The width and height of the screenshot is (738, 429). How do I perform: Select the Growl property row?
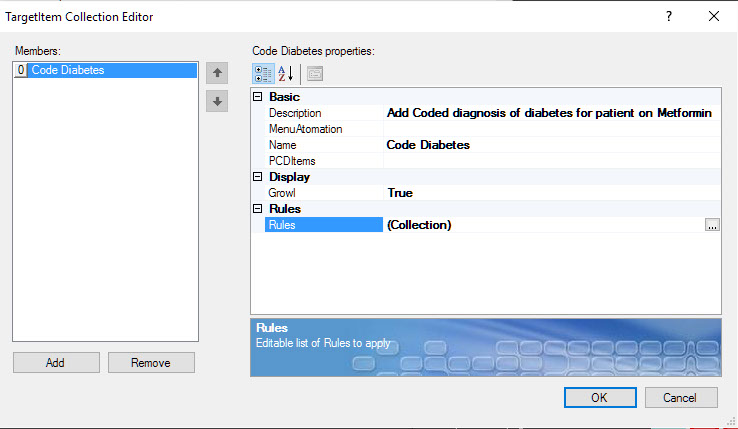coord(320,193)
